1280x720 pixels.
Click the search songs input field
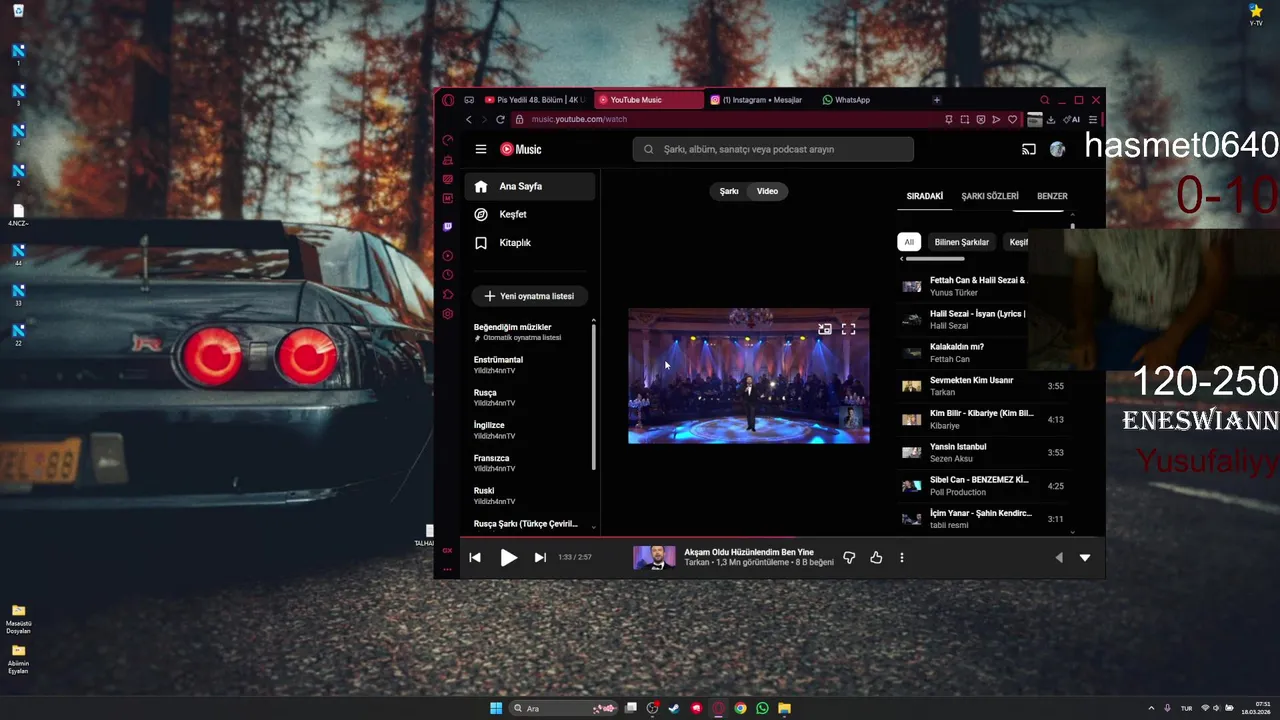(773, 149)
